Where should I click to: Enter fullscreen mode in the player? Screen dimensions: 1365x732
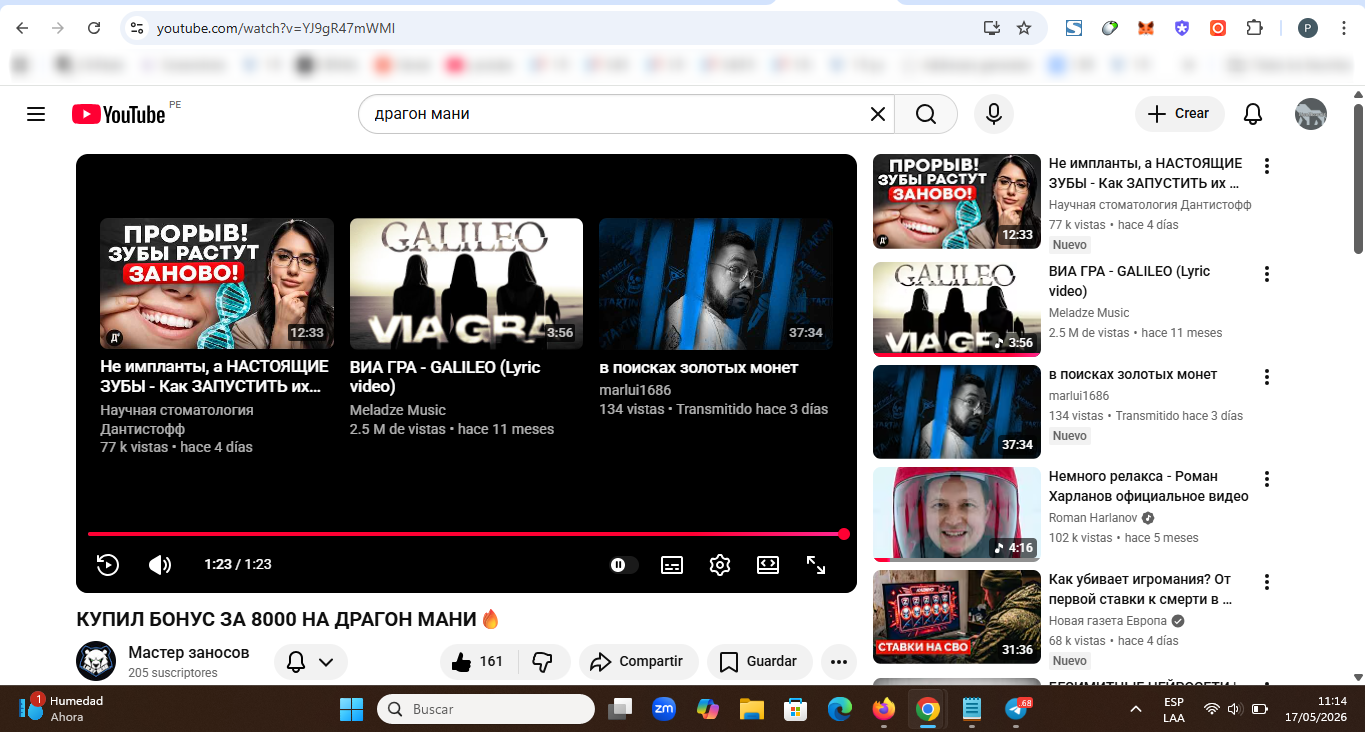pyautogui.click(x=816, y=565)
